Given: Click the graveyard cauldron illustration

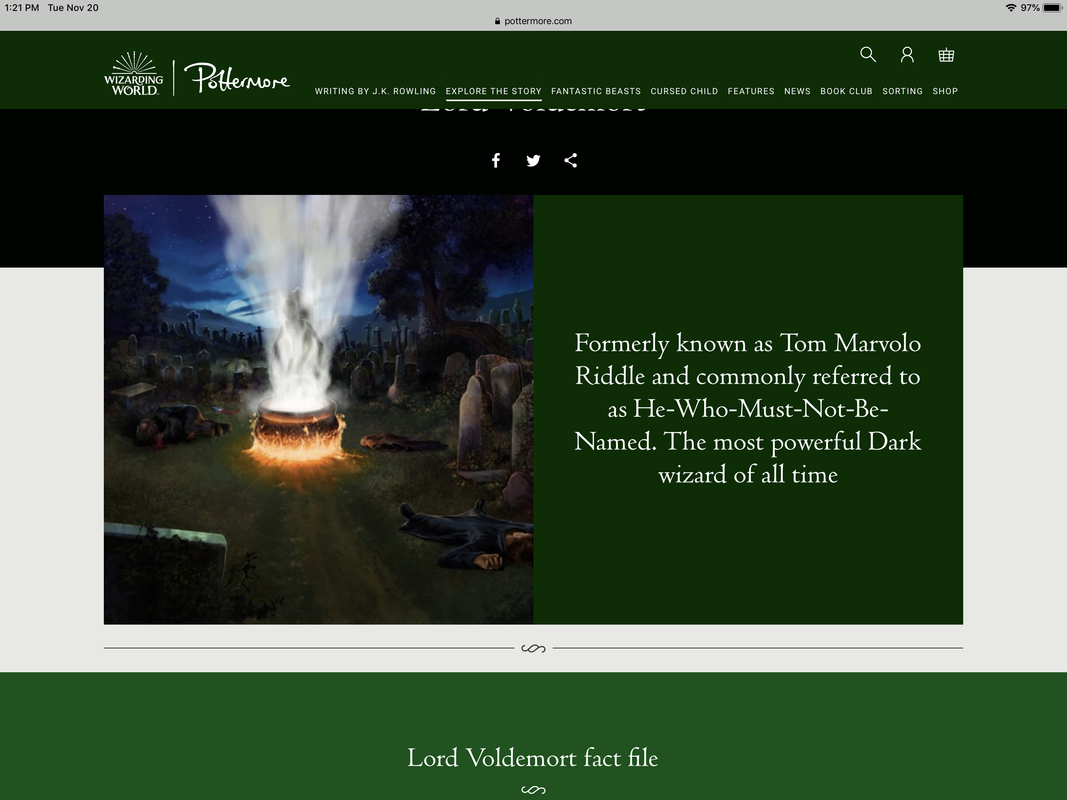Looking at the screenshot, I should click(318, 410).
